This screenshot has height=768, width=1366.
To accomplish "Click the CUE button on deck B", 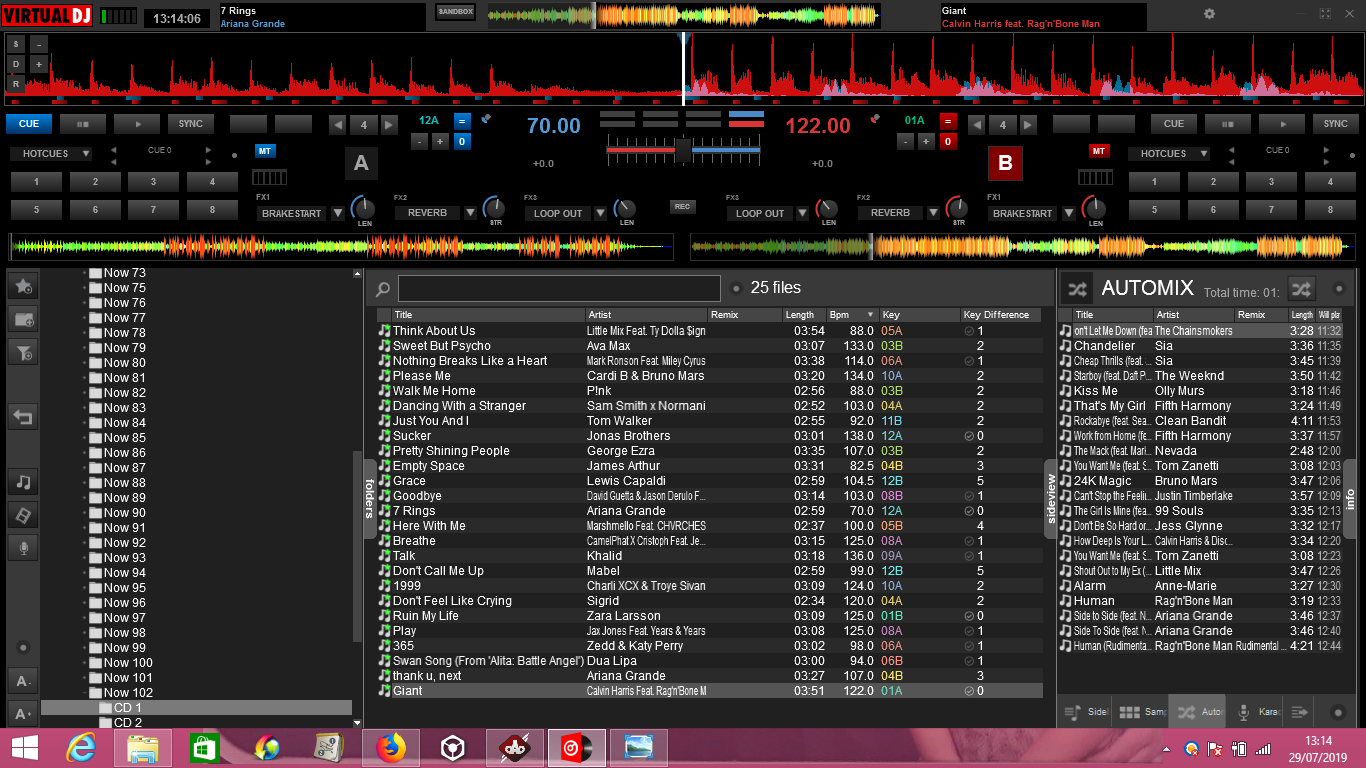I will (x=1174, y=124).
